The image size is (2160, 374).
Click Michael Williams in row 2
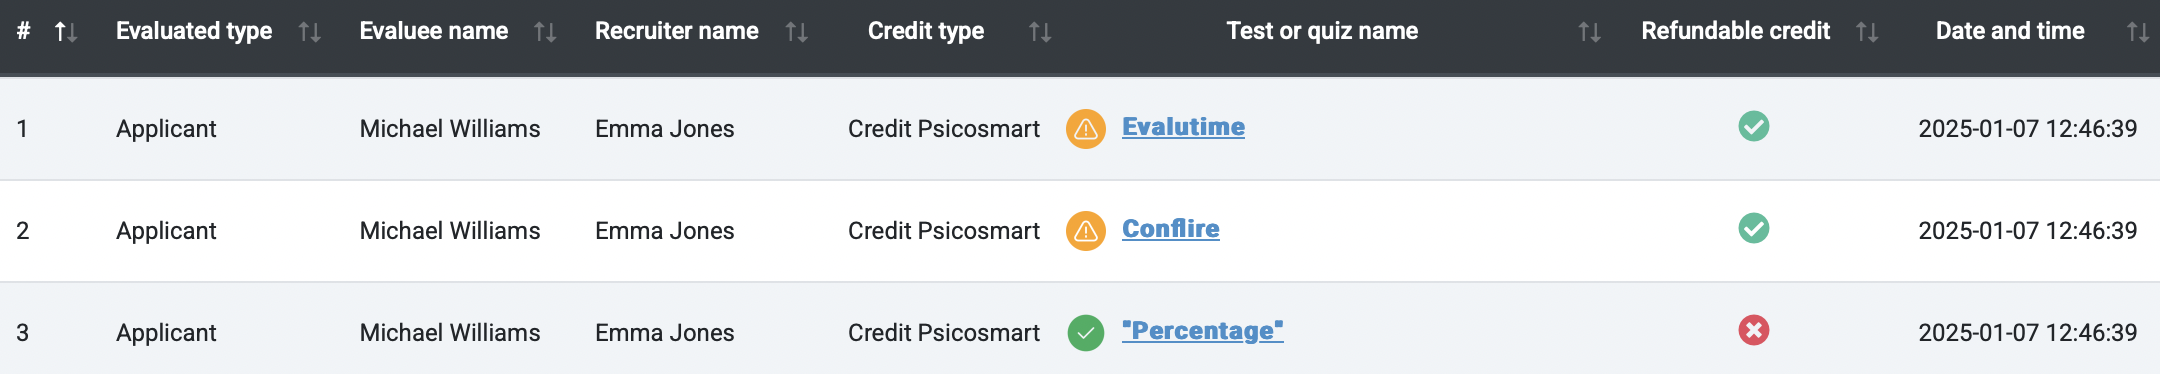[450, 231]
